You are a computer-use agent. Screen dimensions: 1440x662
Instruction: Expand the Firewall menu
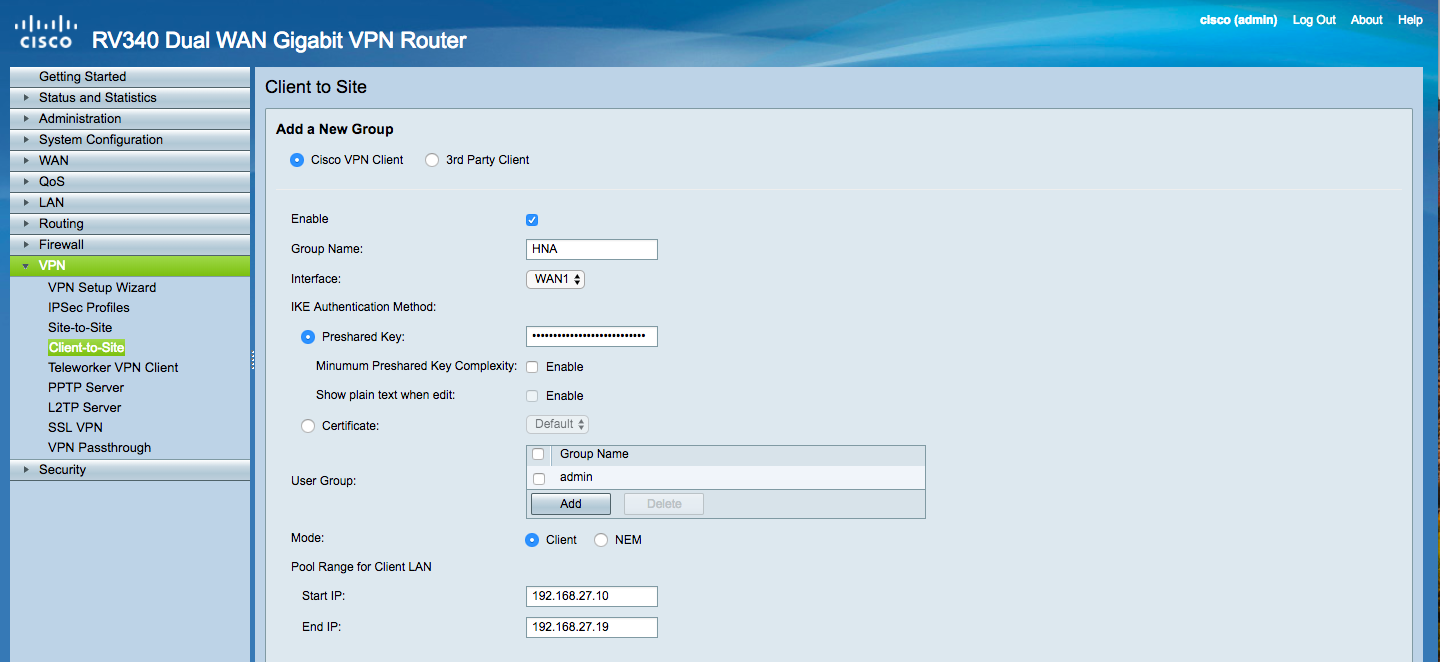130,245
